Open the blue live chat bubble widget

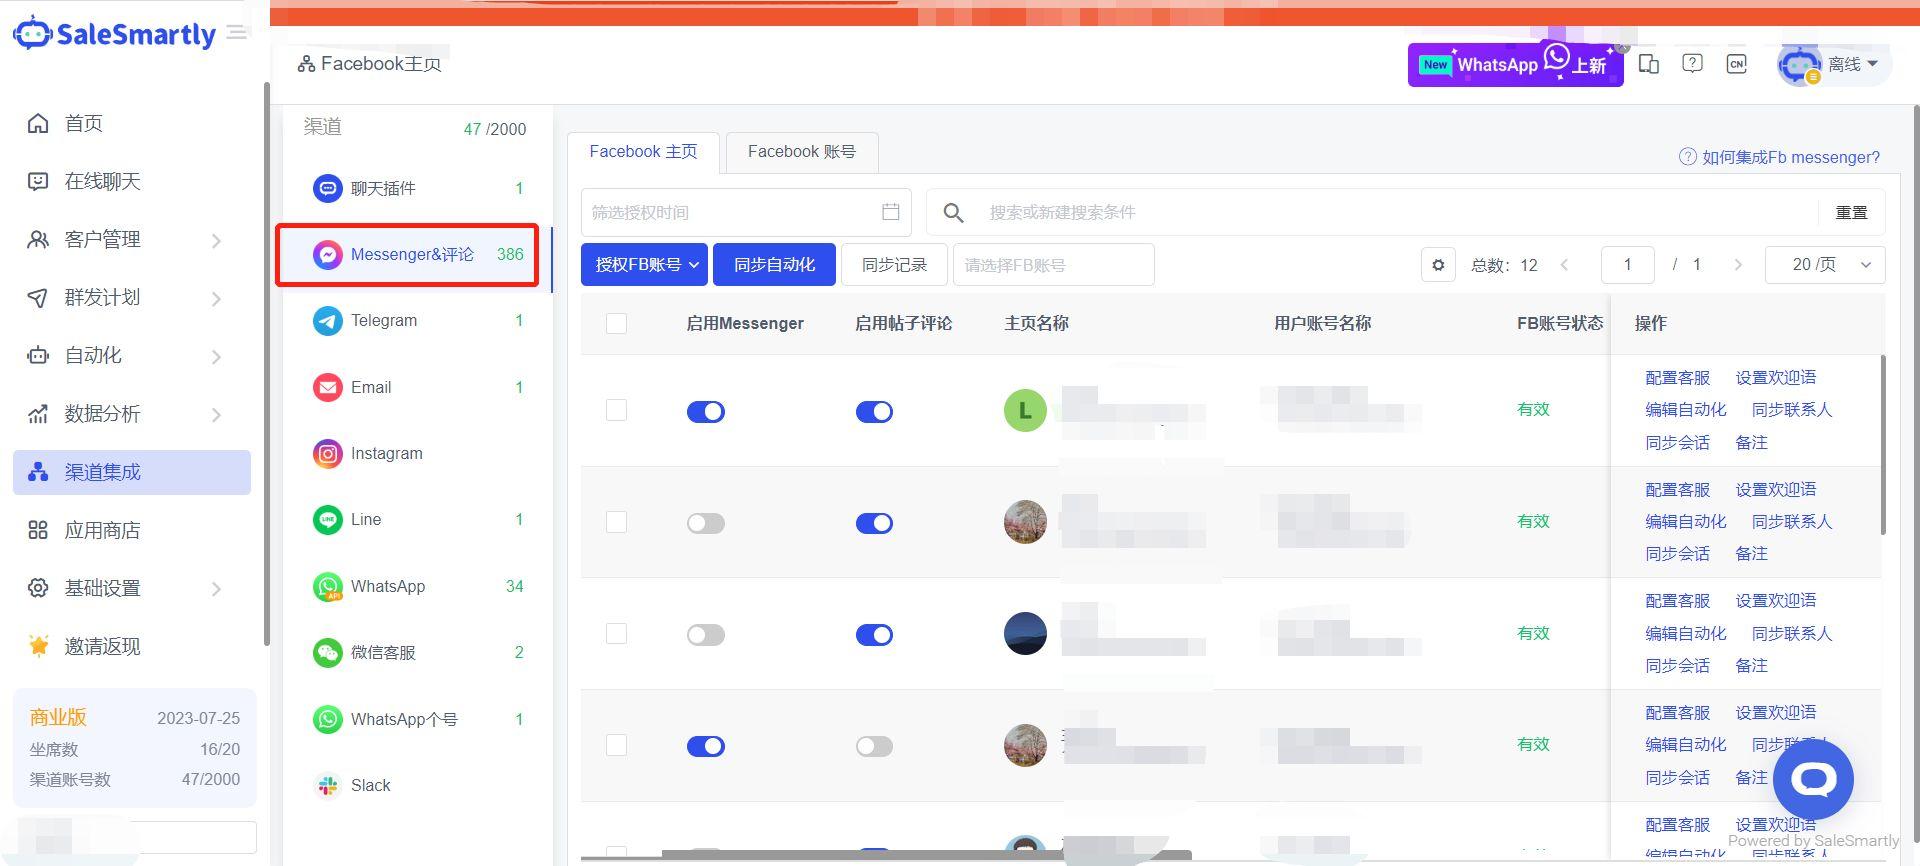pyautogui.click(x=1813, y=779)
